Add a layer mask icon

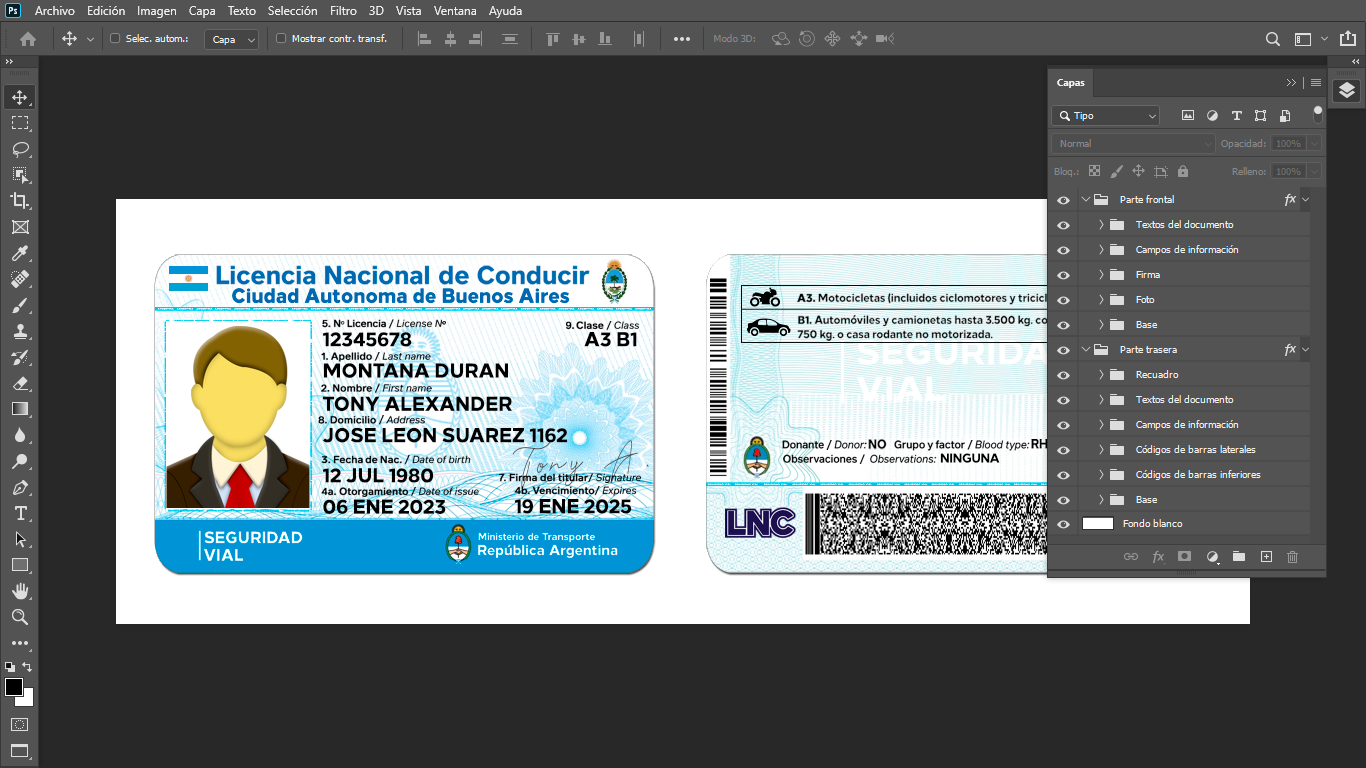coord(1185,557)
